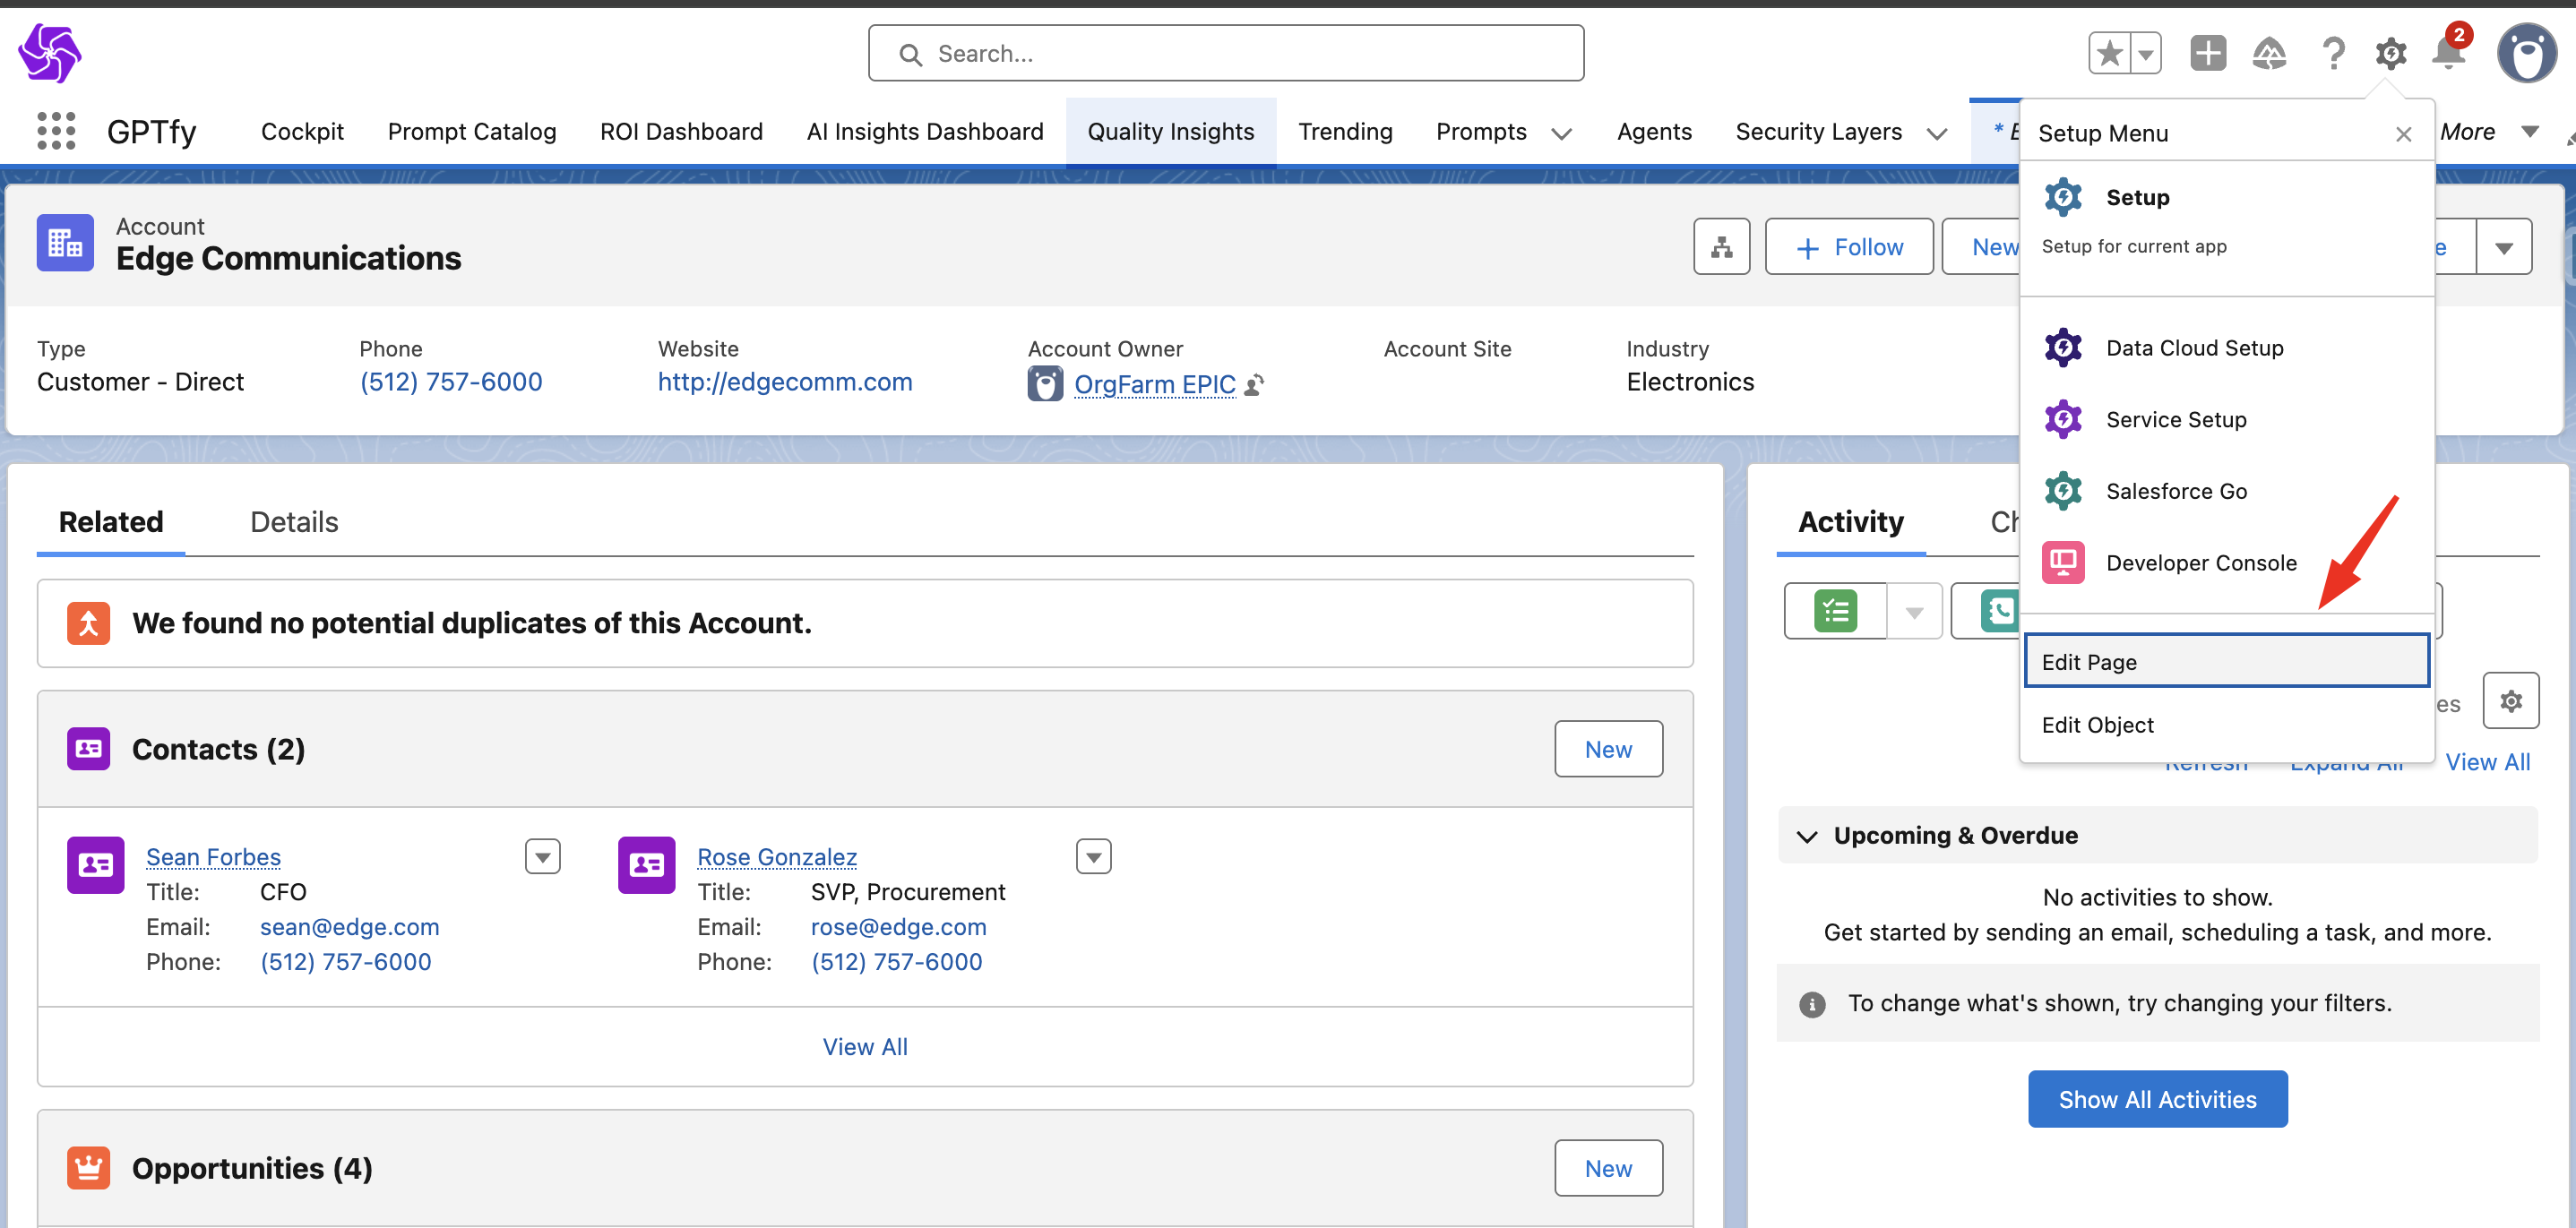Close the Setup Menu panel
The height and width of the screenshot is (1228, 2576).
click(2403, 134)
